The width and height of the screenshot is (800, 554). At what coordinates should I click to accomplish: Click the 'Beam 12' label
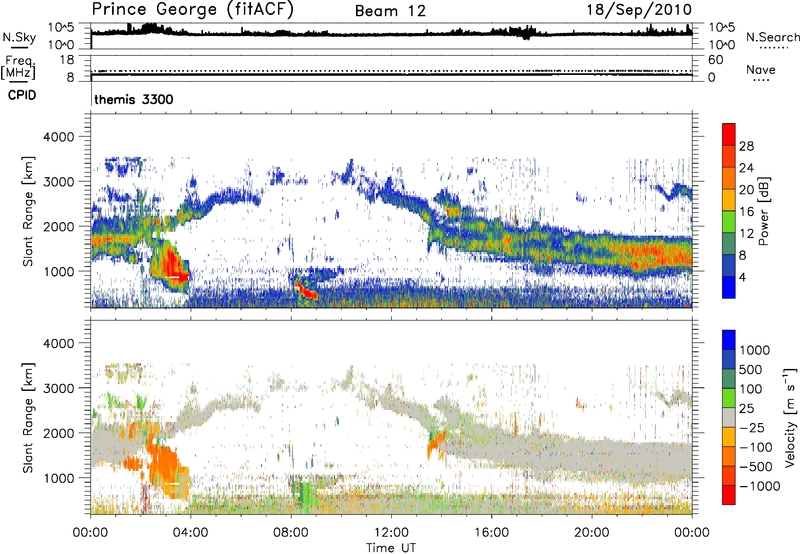(390, 11)
